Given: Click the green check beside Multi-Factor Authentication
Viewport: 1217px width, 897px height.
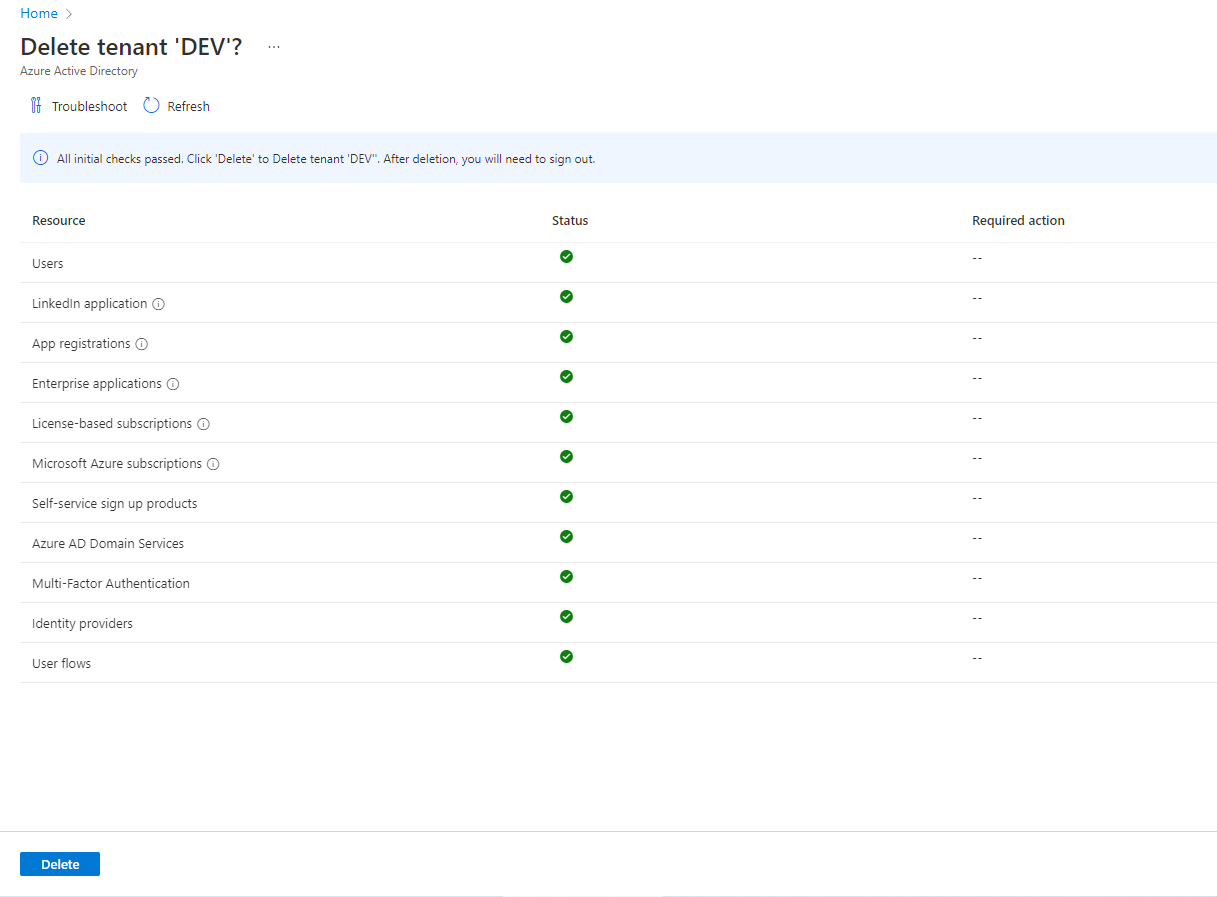Looking at the screenshot, I should click(x=566, y=577).
